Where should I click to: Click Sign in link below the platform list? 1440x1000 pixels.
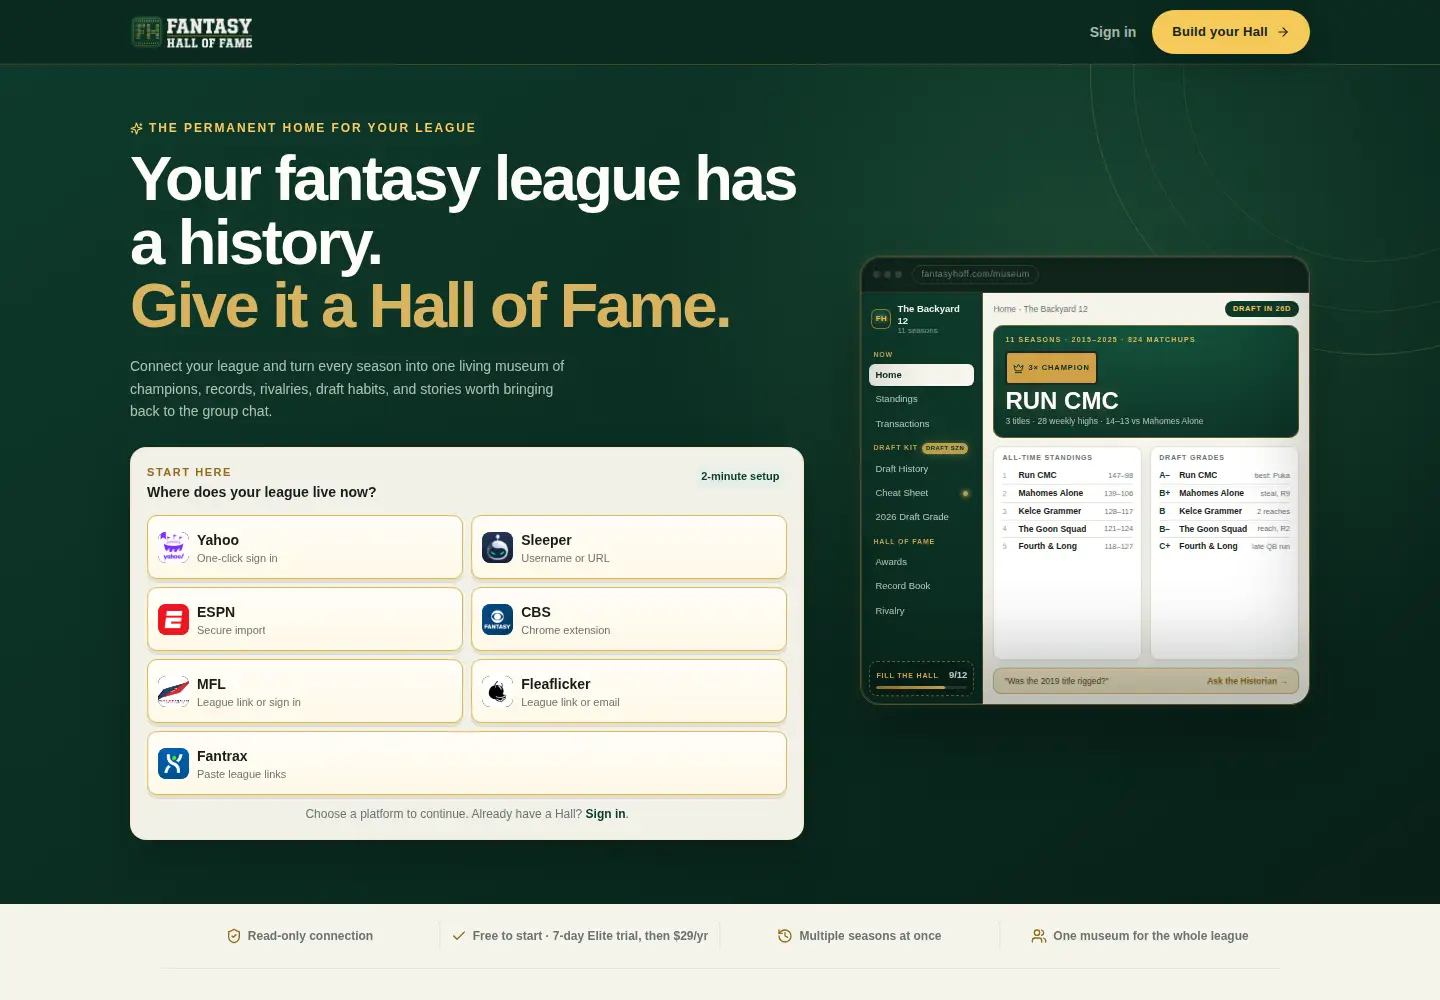(605, 814)
